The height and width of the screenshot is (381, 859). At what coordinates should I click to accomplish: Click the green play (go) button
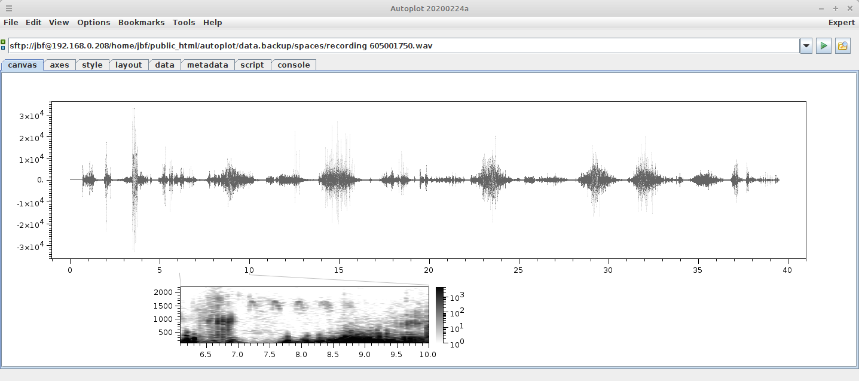[x=823, y=46]
